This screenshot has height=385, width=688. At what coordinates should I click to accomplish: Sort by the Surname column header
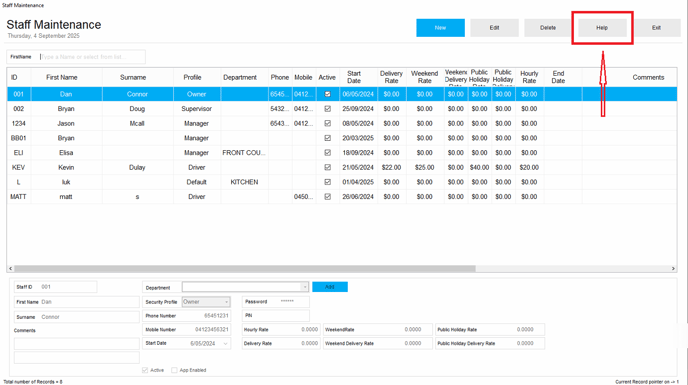pos(138,77)
